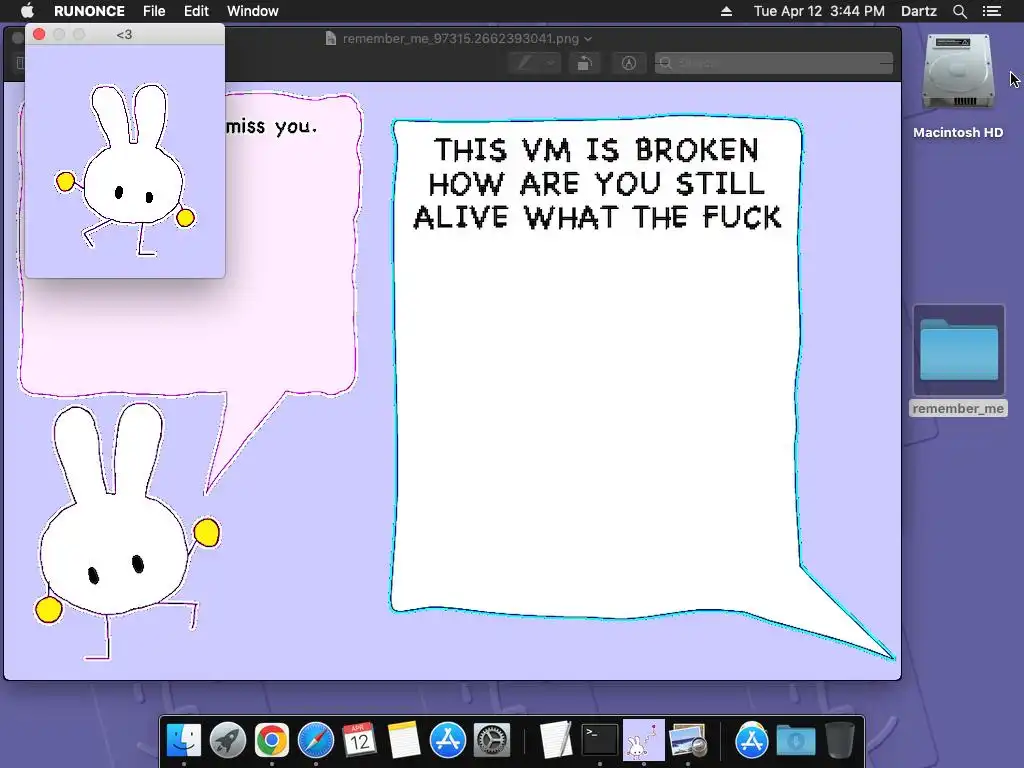Viewport: 1024px width, 768px height.
Task: Select the remember_me folder on desktop
Action: pos(959,351)
